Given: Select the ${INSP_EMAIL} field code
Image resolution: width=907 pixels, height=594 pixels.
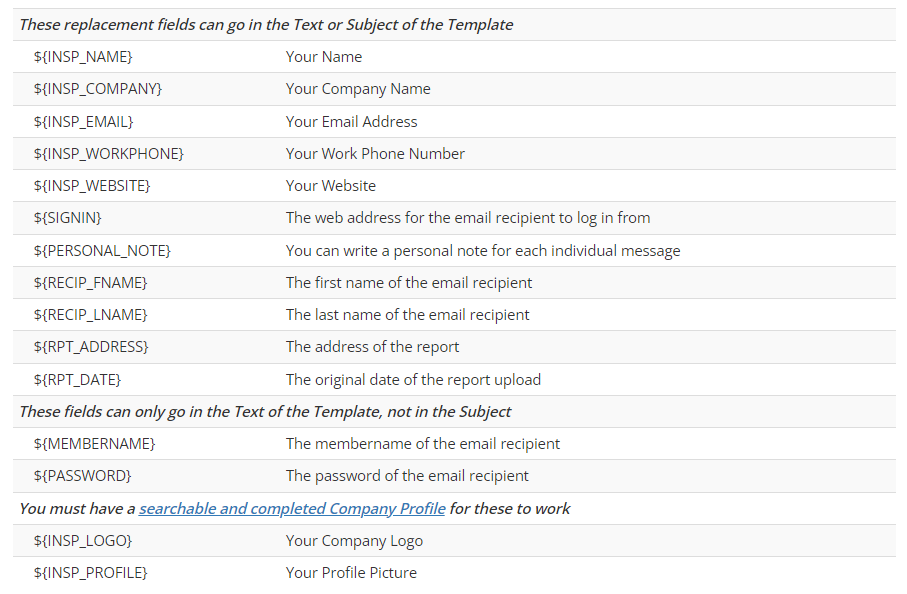Looking at the screenshot, I should coord(83,121).
